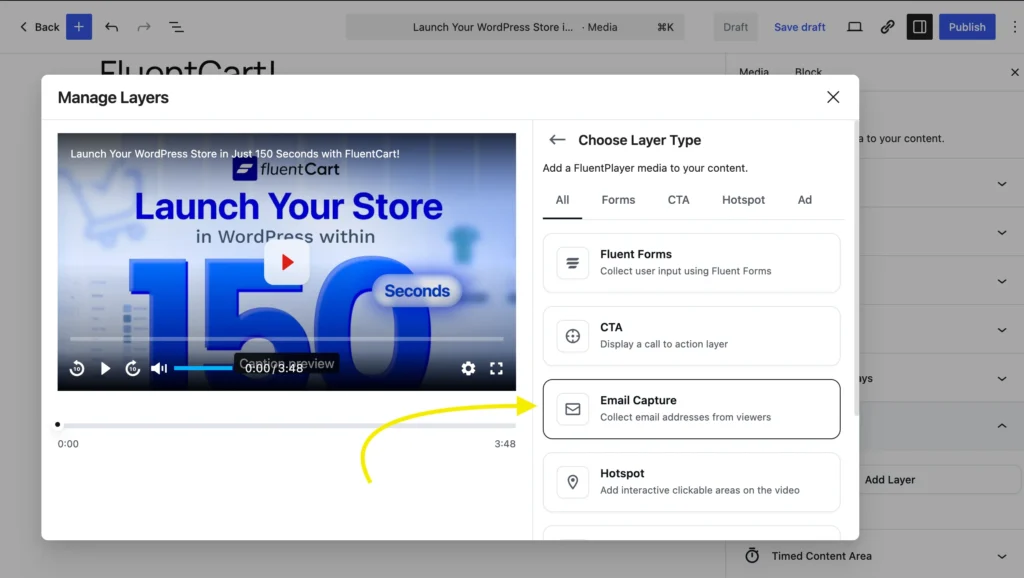Click the 3:48 timeline end label
This screenshot has height=578, width=1024.
505,443
